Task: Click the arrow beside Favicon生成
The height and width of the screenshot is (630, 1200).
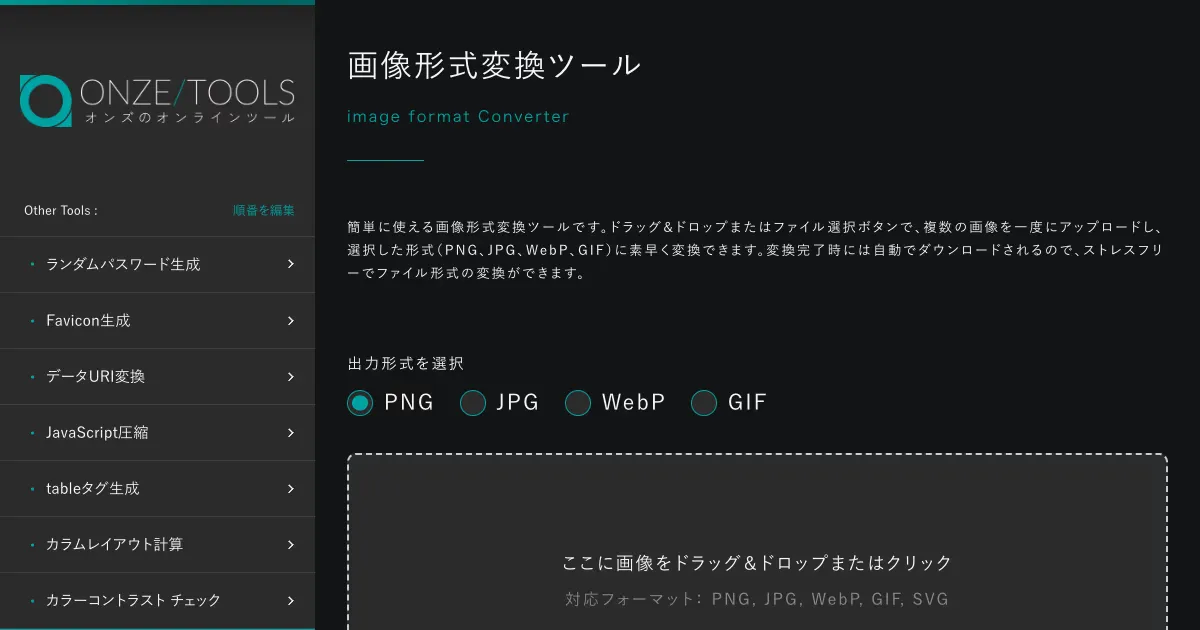Action: coord(290,321)
